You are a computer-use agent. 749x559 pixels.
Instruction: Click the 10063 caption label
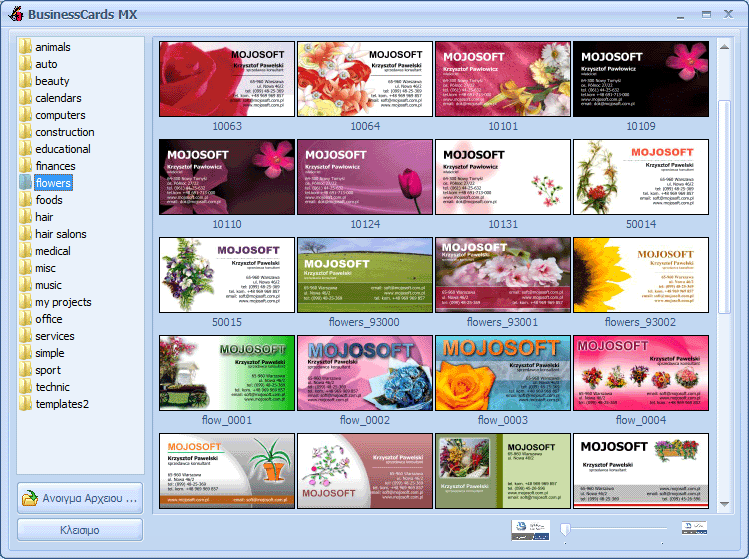(227, 126)
